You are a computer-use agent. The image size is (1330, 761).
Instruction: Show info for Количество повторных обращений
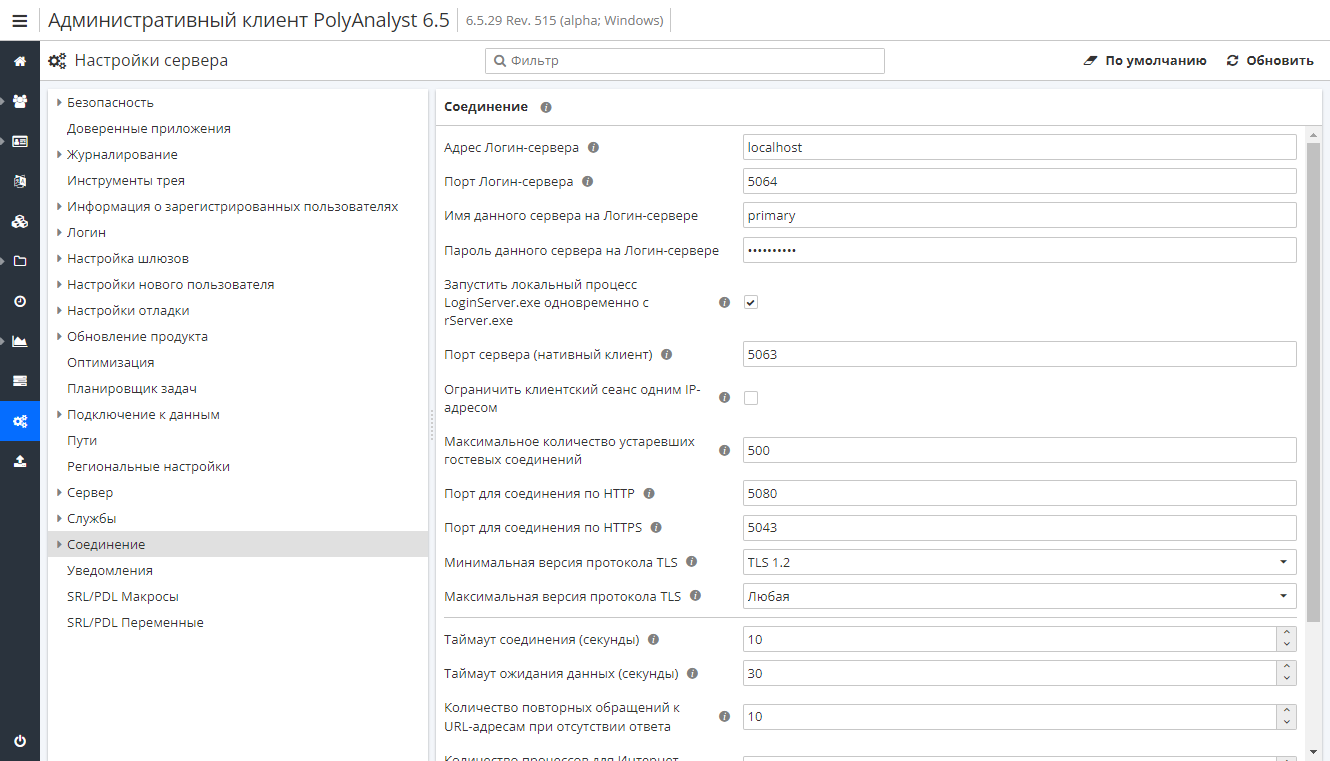725,716
